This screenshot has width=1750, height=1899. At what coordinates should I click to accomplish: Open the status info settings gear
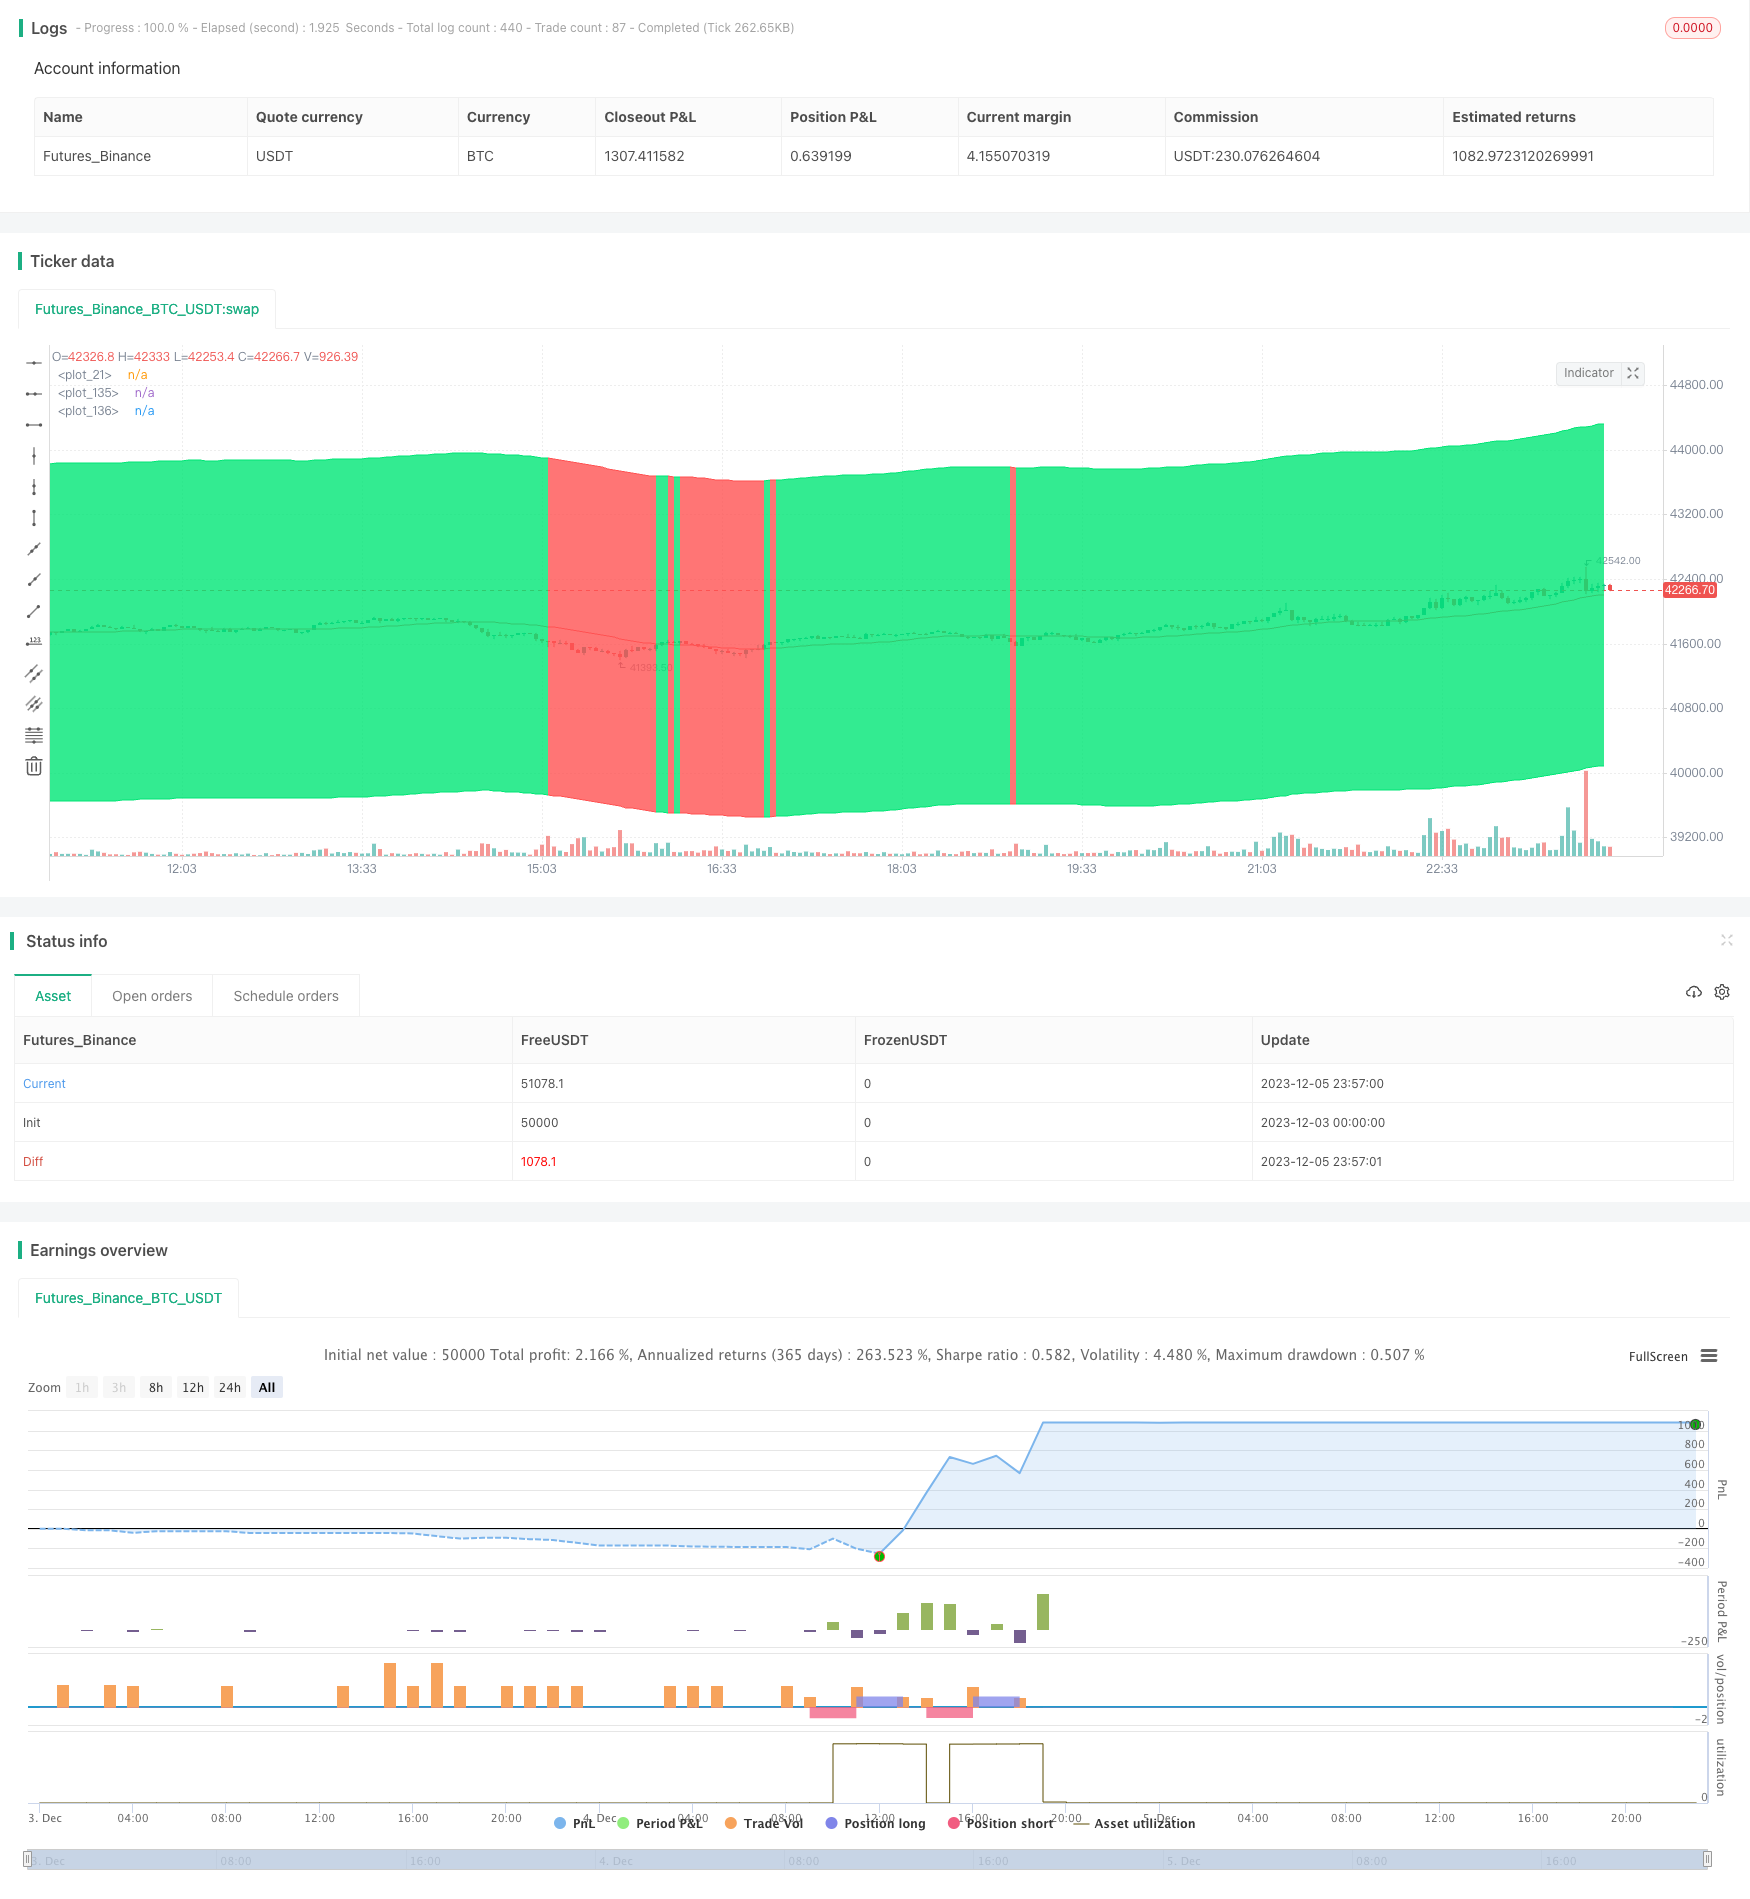[x=1721, y=992]
